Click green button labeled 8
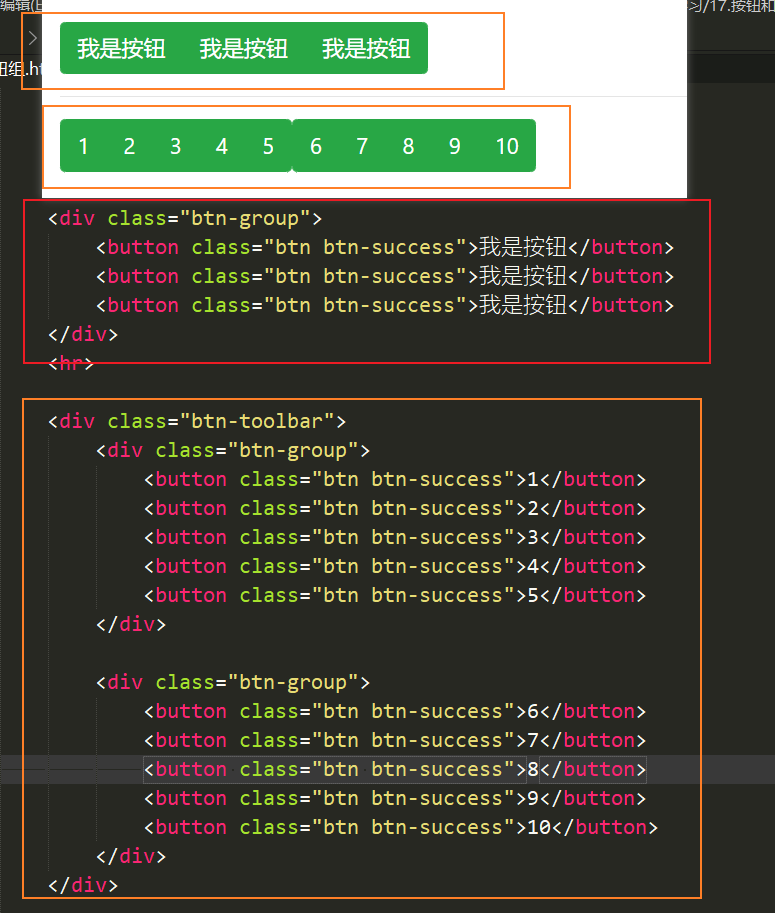Viewport: 775px width, 913px height. click(x=408, y=146)
